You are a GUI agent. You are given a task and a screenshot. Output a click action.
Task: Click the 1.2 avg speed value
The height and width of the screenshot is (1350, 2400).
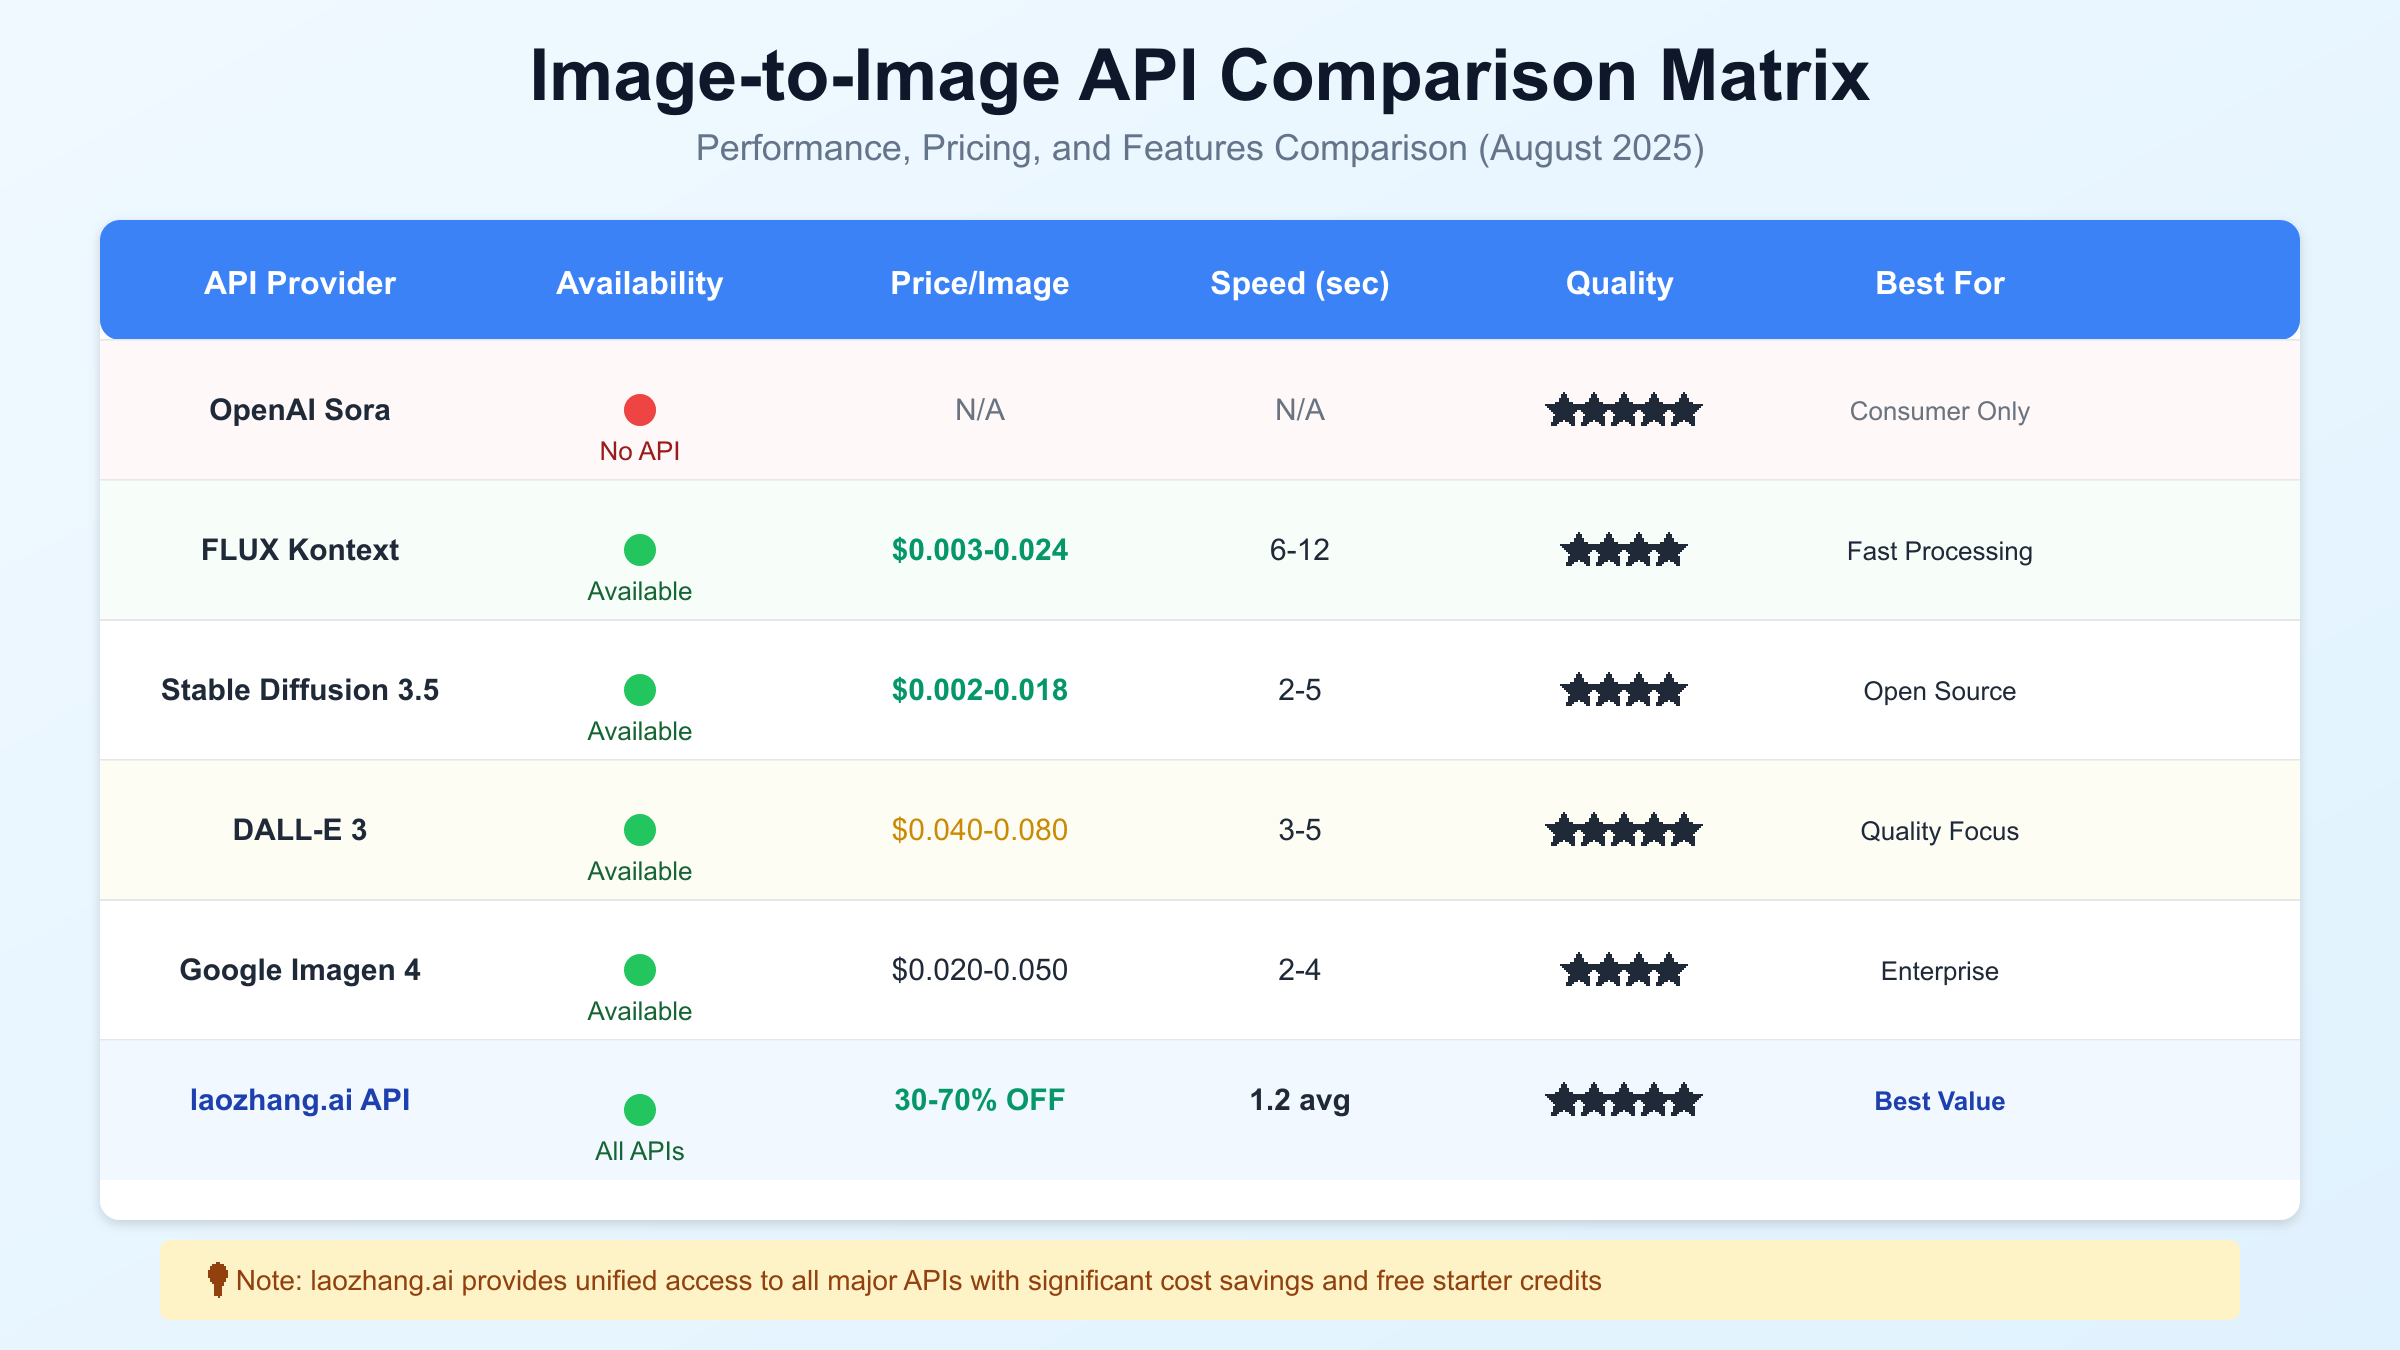[1300, 1100]
